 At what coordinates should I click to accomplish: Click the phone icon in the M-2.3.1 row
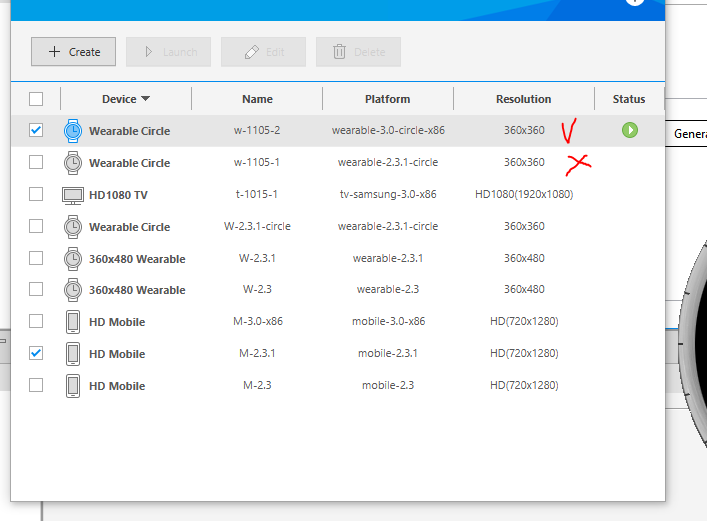tap(73, 354)
